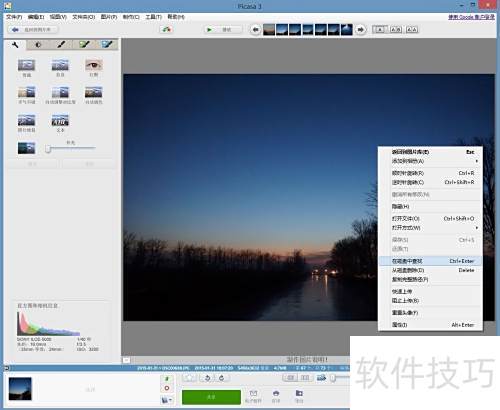Open the tuning tab with half-circle icon
This screenshot has width=500, height=410.
point(38,45)
